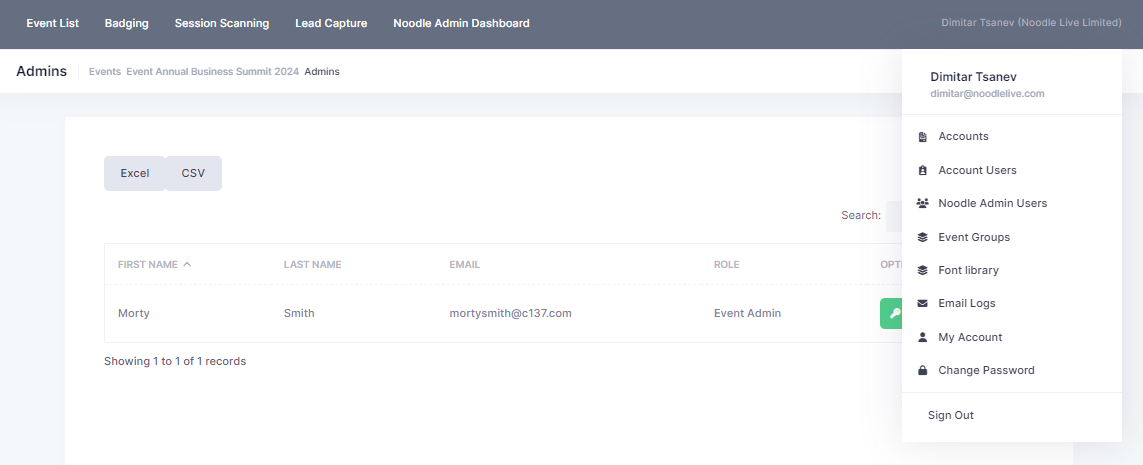Sort the table by Last Name
Image resolution: width=1143 pixels, height=465 pixels.
312,265
